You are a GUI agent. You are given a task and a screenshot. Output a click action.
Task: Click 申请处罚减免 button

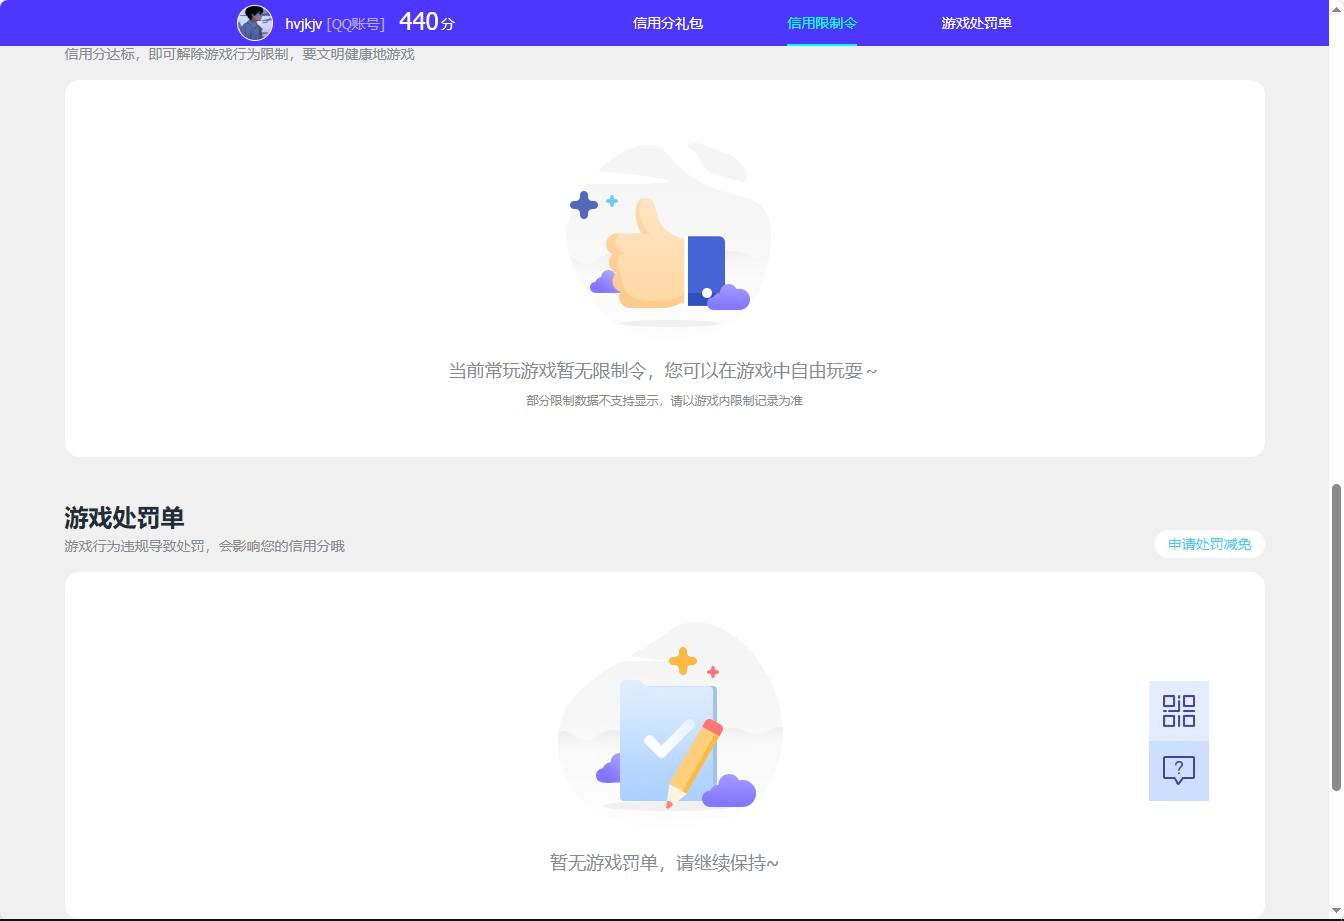[x=1210, y=544]
